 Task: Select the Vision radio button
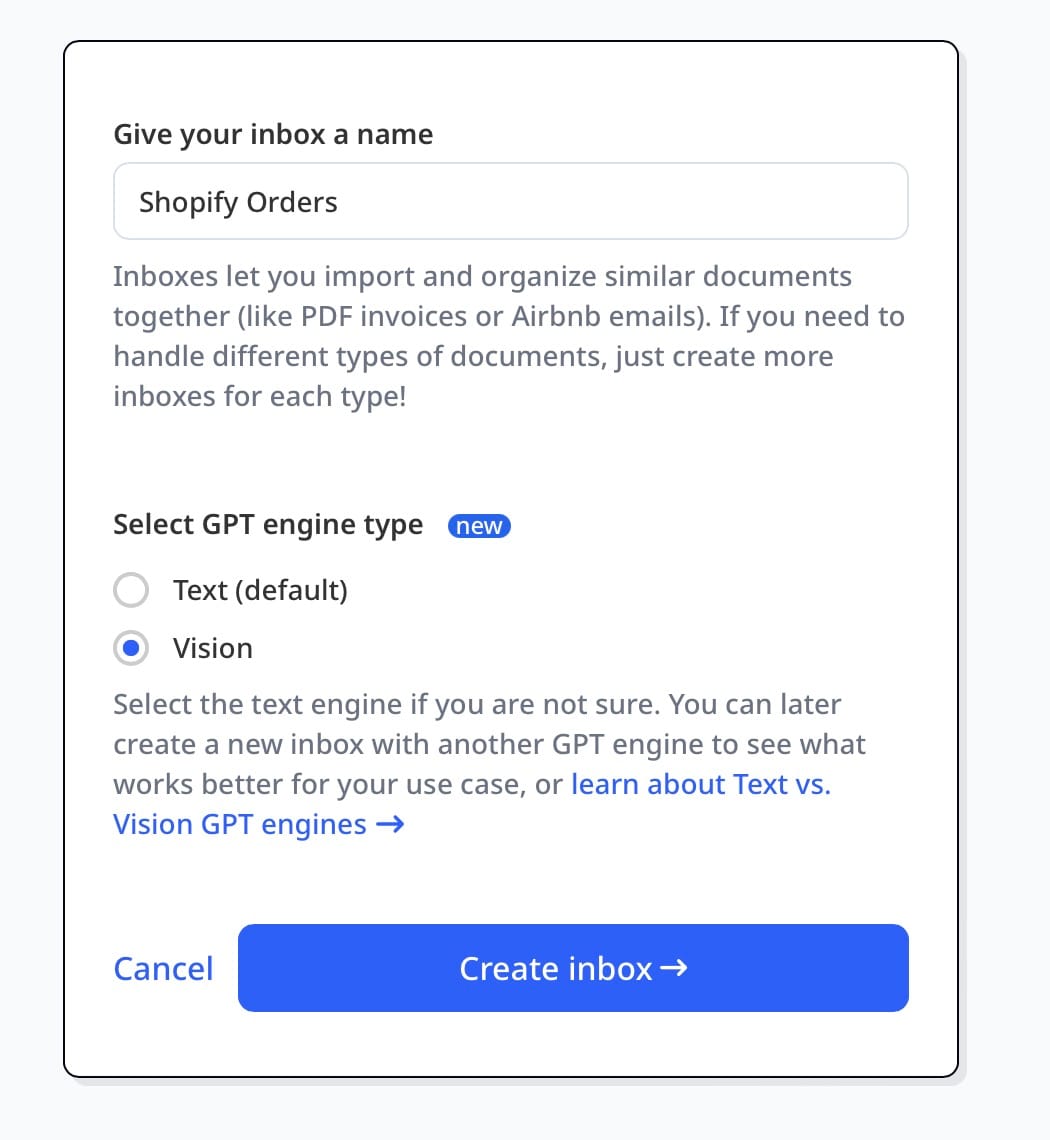[x=131, y=649]
